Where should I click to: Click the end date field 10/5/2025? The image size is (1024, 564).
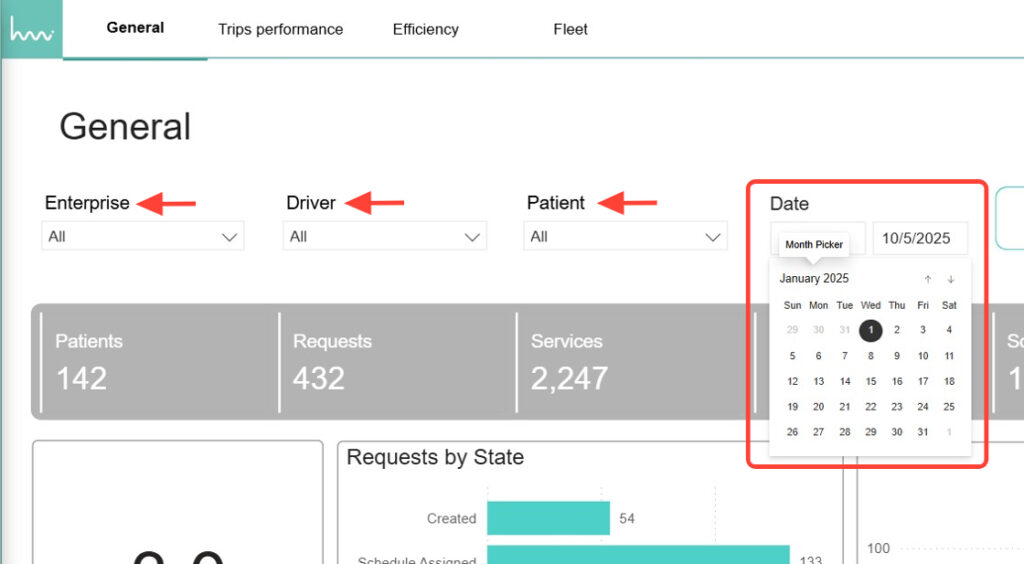(x=919, y=238)
